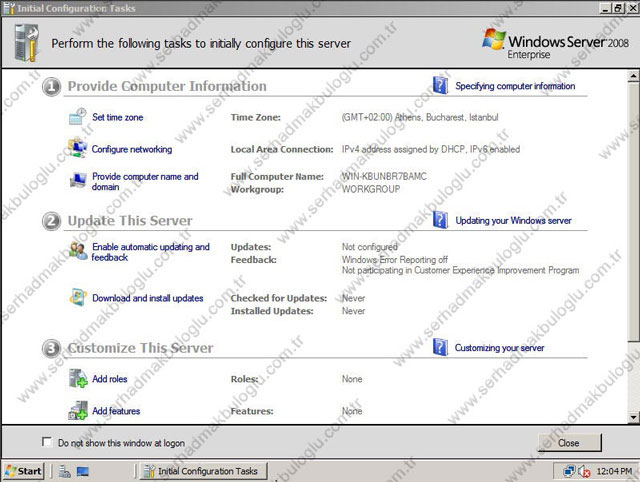Click the Roles: None value
Image resolution: width=640 pixels, height=482 pixels.
click(352, 379)
